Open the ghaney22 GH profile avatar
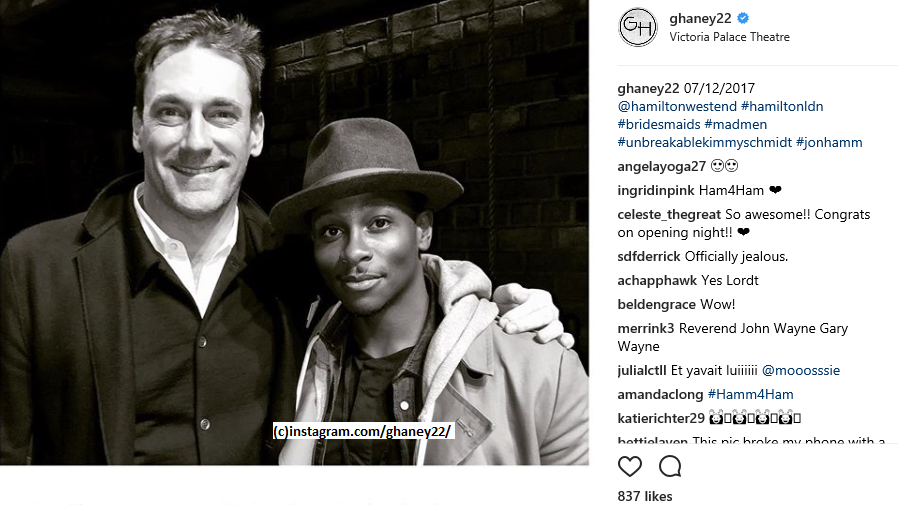The width and height of the screenshot is (898, 505). [637, 27]
